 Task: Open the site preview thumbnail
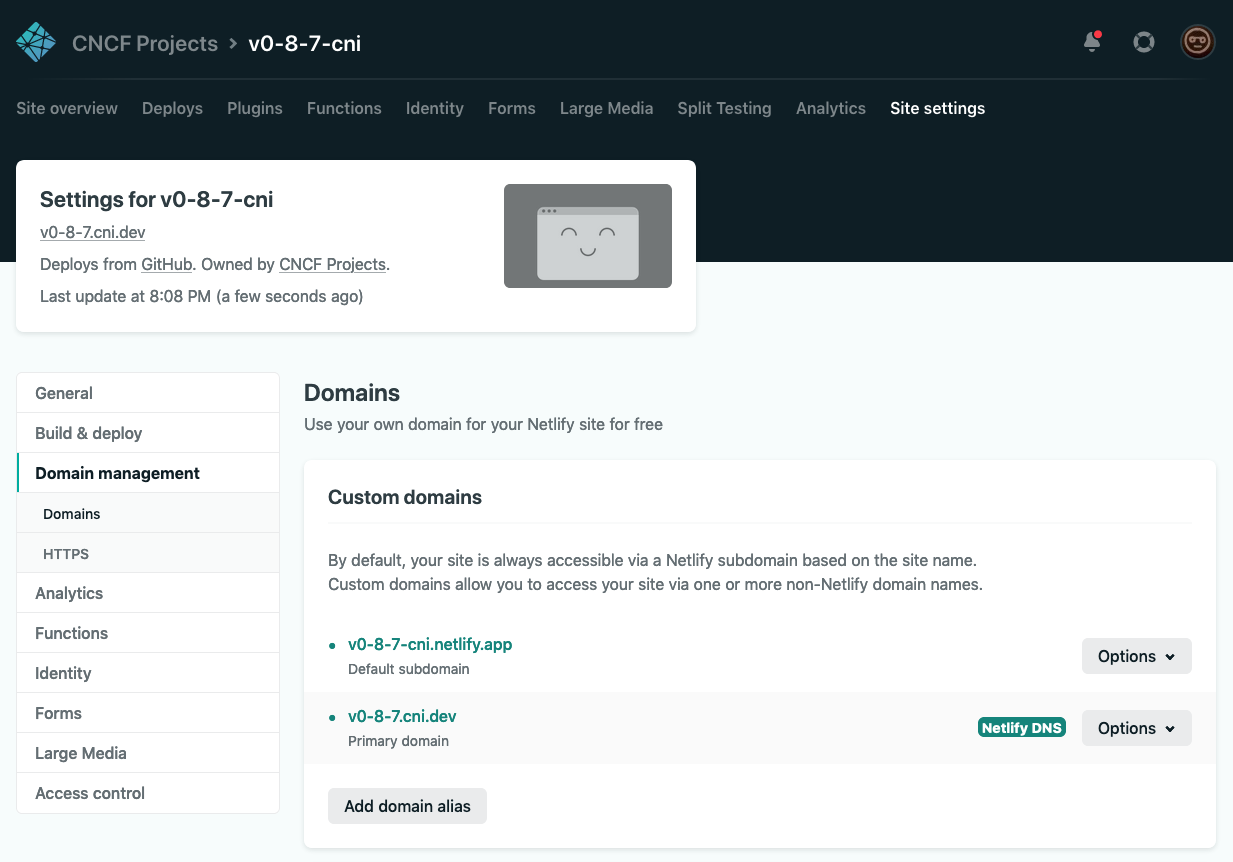pos(588,236)
